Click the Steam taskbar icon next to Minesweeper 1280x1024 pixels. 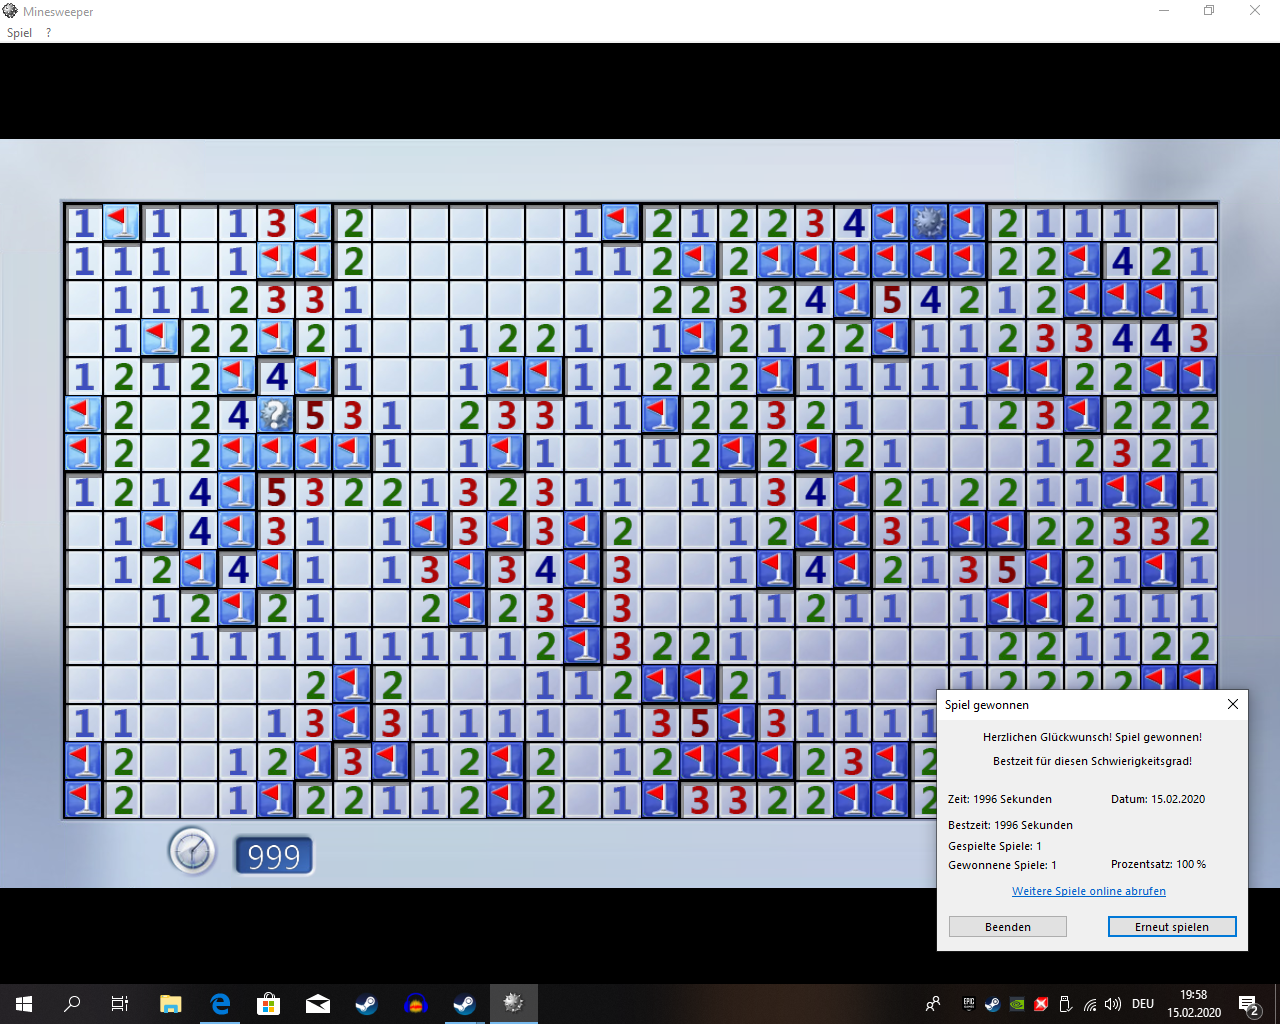[465, 1004]
